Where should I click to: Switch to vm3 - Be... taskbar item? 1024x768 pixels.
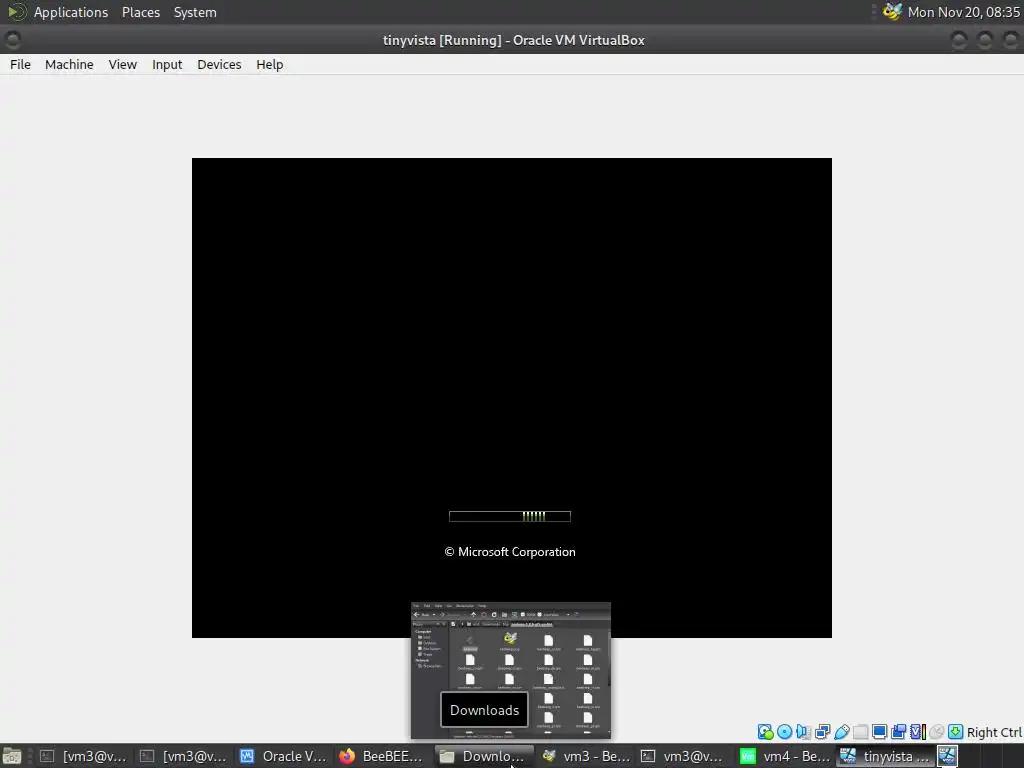point(586,756)
